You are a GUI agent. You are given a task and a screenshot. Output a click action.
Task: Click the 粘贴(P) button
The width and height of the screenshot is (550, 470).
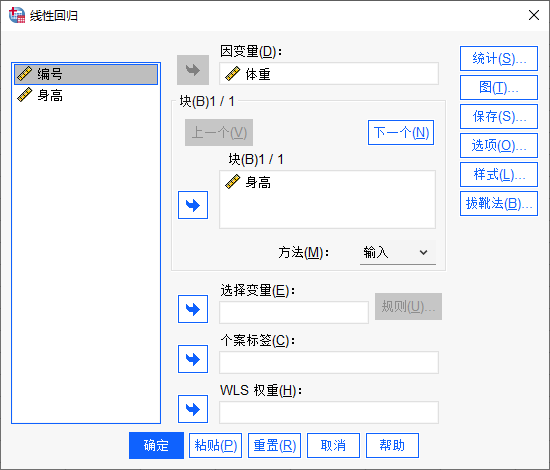215,445
